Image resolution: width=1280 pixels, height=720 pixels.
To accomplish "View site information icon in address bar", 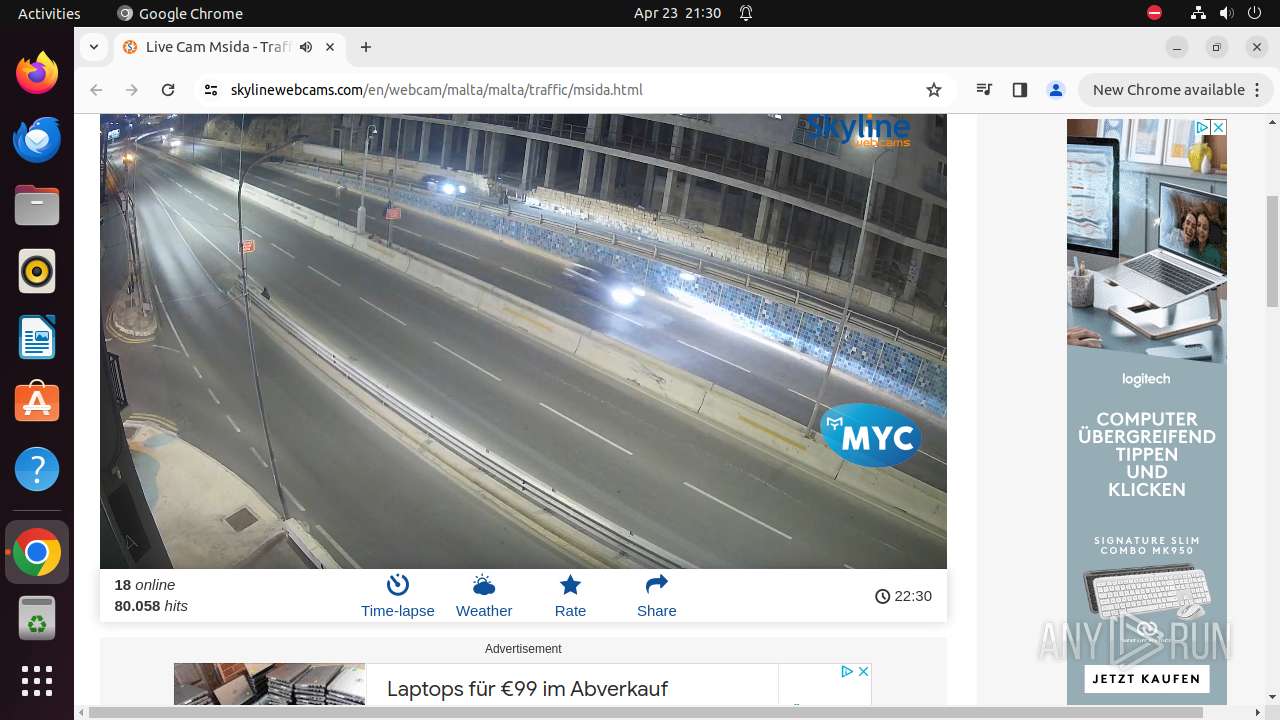I will [210, 90].
